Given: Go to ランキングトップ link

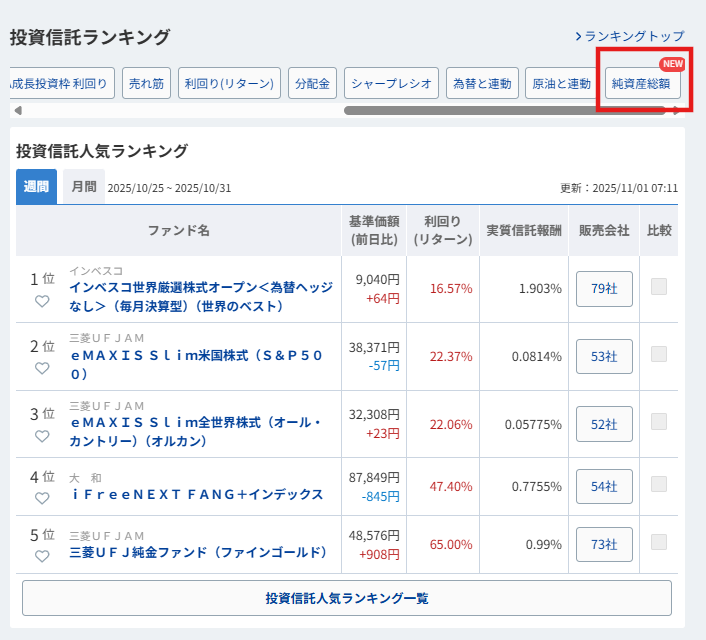Looking at the screenshot, I should click(630, 37).
